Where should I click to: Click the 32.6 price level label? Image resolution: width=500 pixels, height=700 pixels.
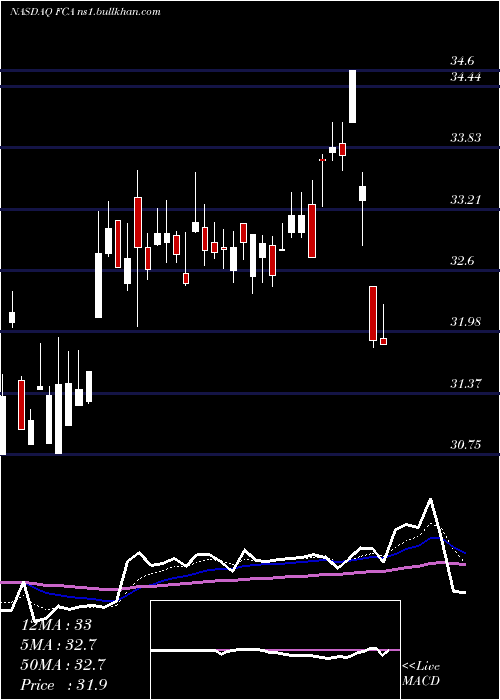coord(462,261)
